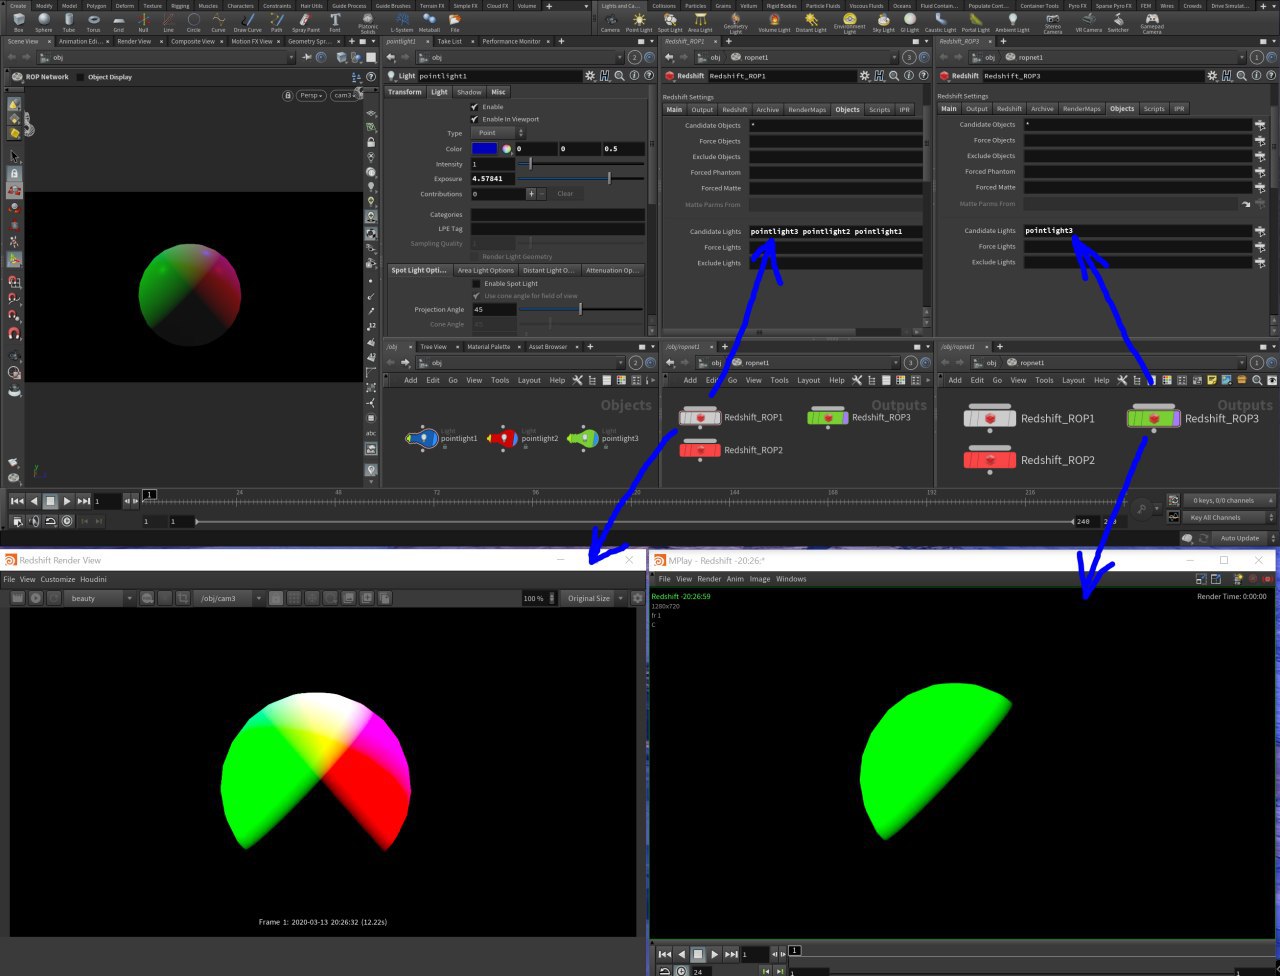
Task: Open beauty AOV dropdown in Render View
Action: tap(101, 598)
